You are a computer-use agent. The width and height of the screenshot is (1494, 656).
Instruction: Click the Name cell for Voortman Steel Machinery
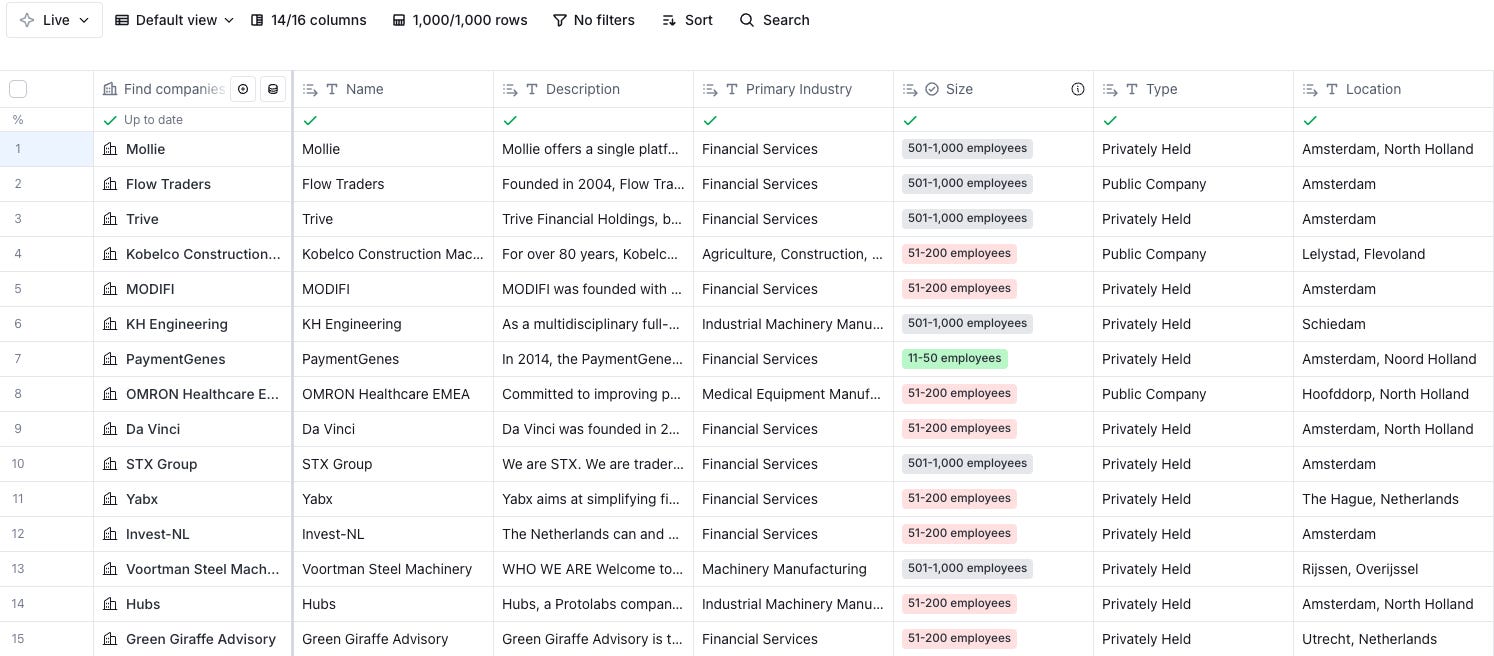(x=393, y=569)
